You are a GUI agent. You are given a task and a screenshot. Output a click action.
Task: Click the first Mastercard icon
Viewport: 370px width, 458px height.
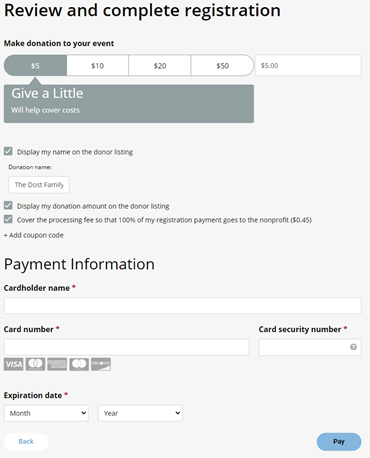[x=35, y=364]
